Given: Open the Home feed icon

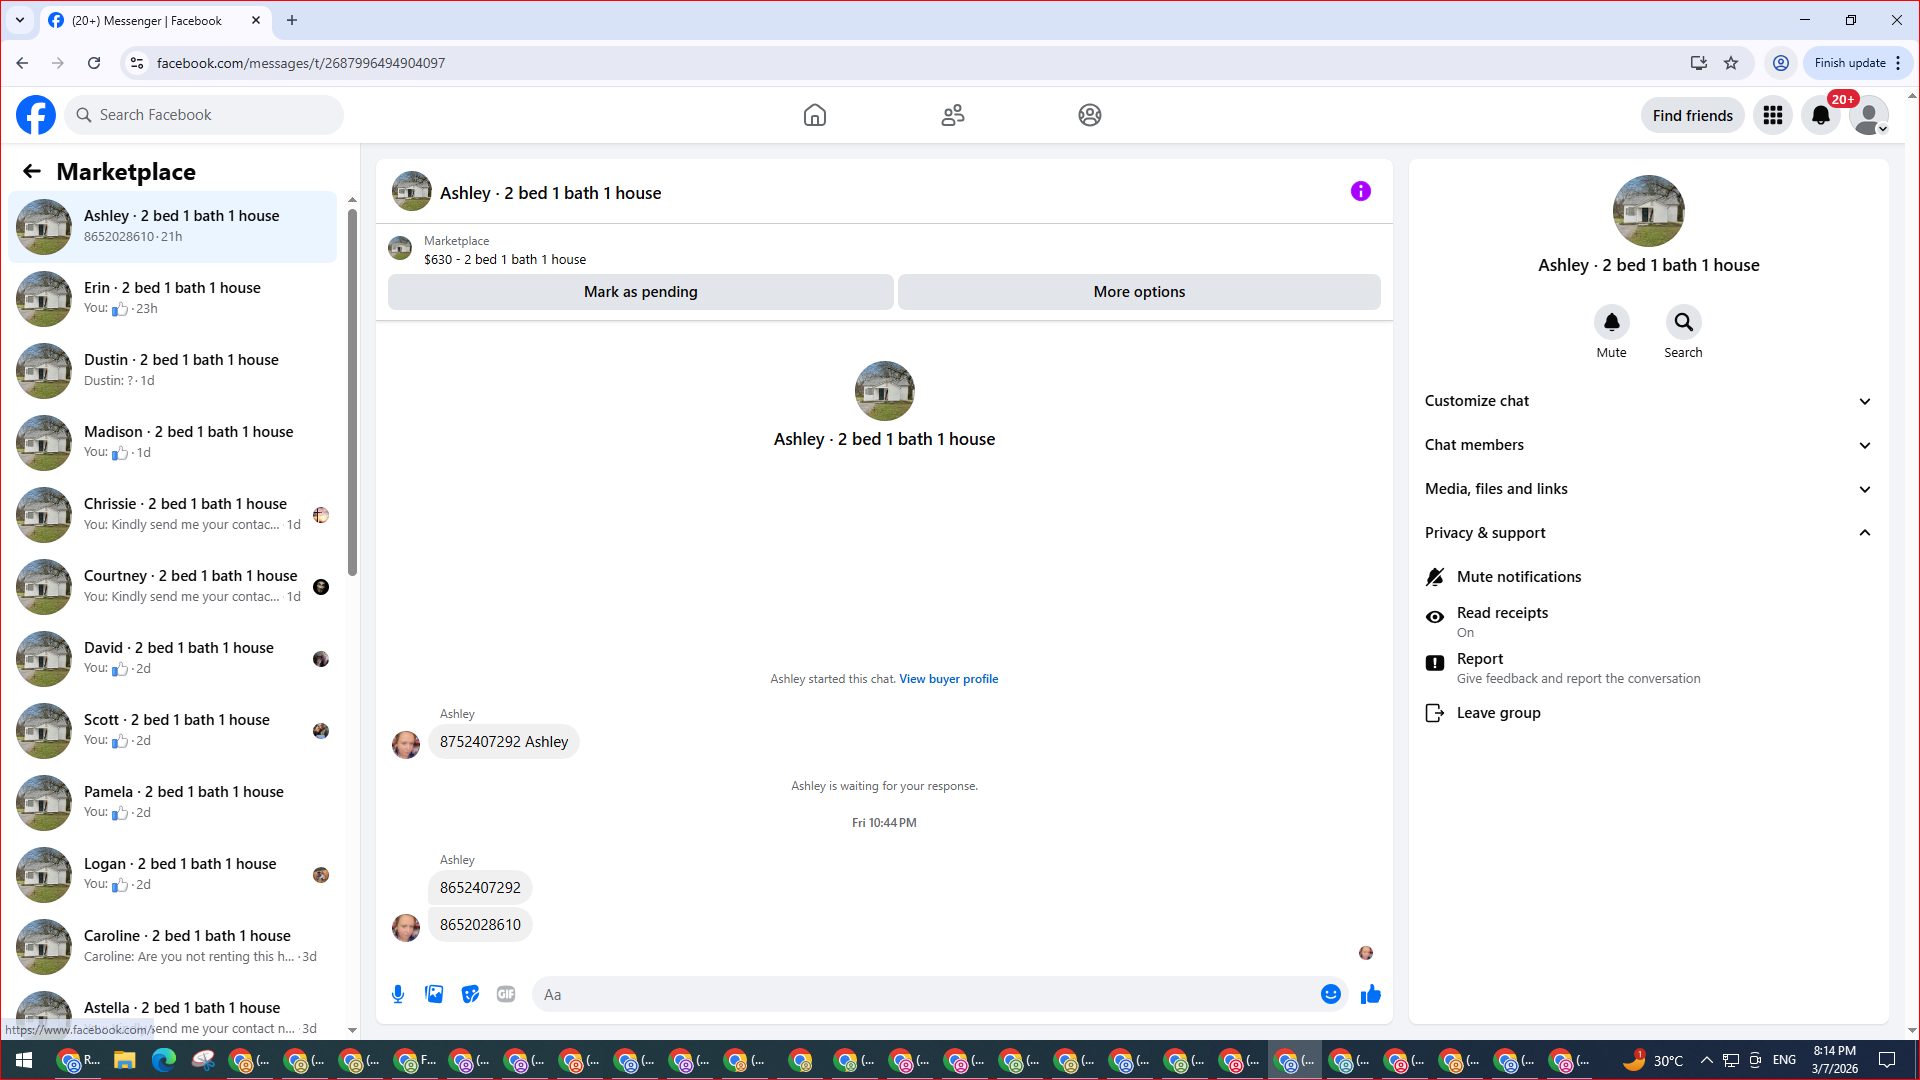Looking at the screenshot, I should coord(815,115).
